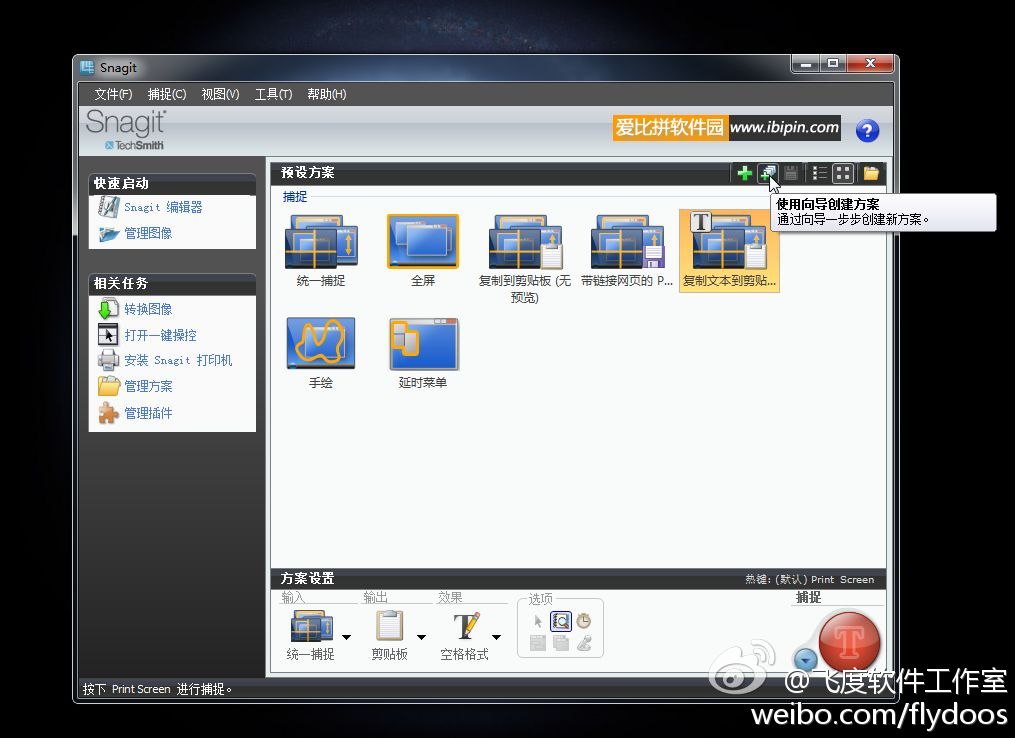Expand the output 剪贴板 dropdown arrow
The height and width of the screenshot is (738, 1015).
pos(421,638)
